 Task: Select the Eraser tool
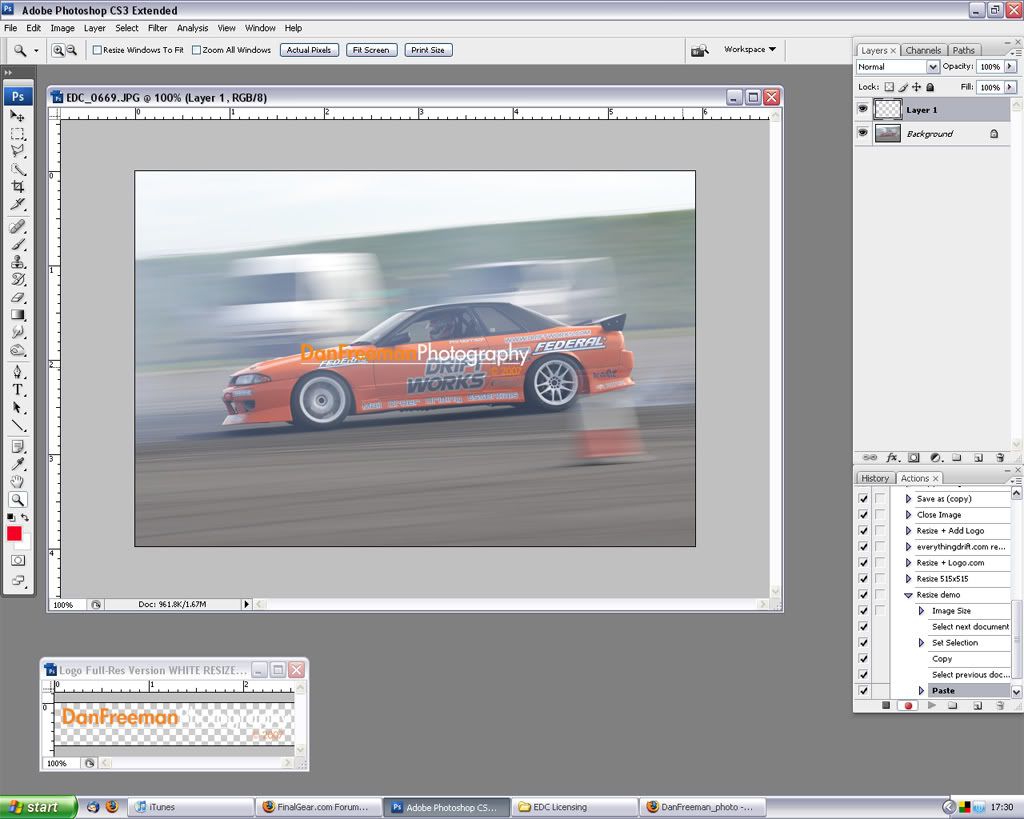18,297
